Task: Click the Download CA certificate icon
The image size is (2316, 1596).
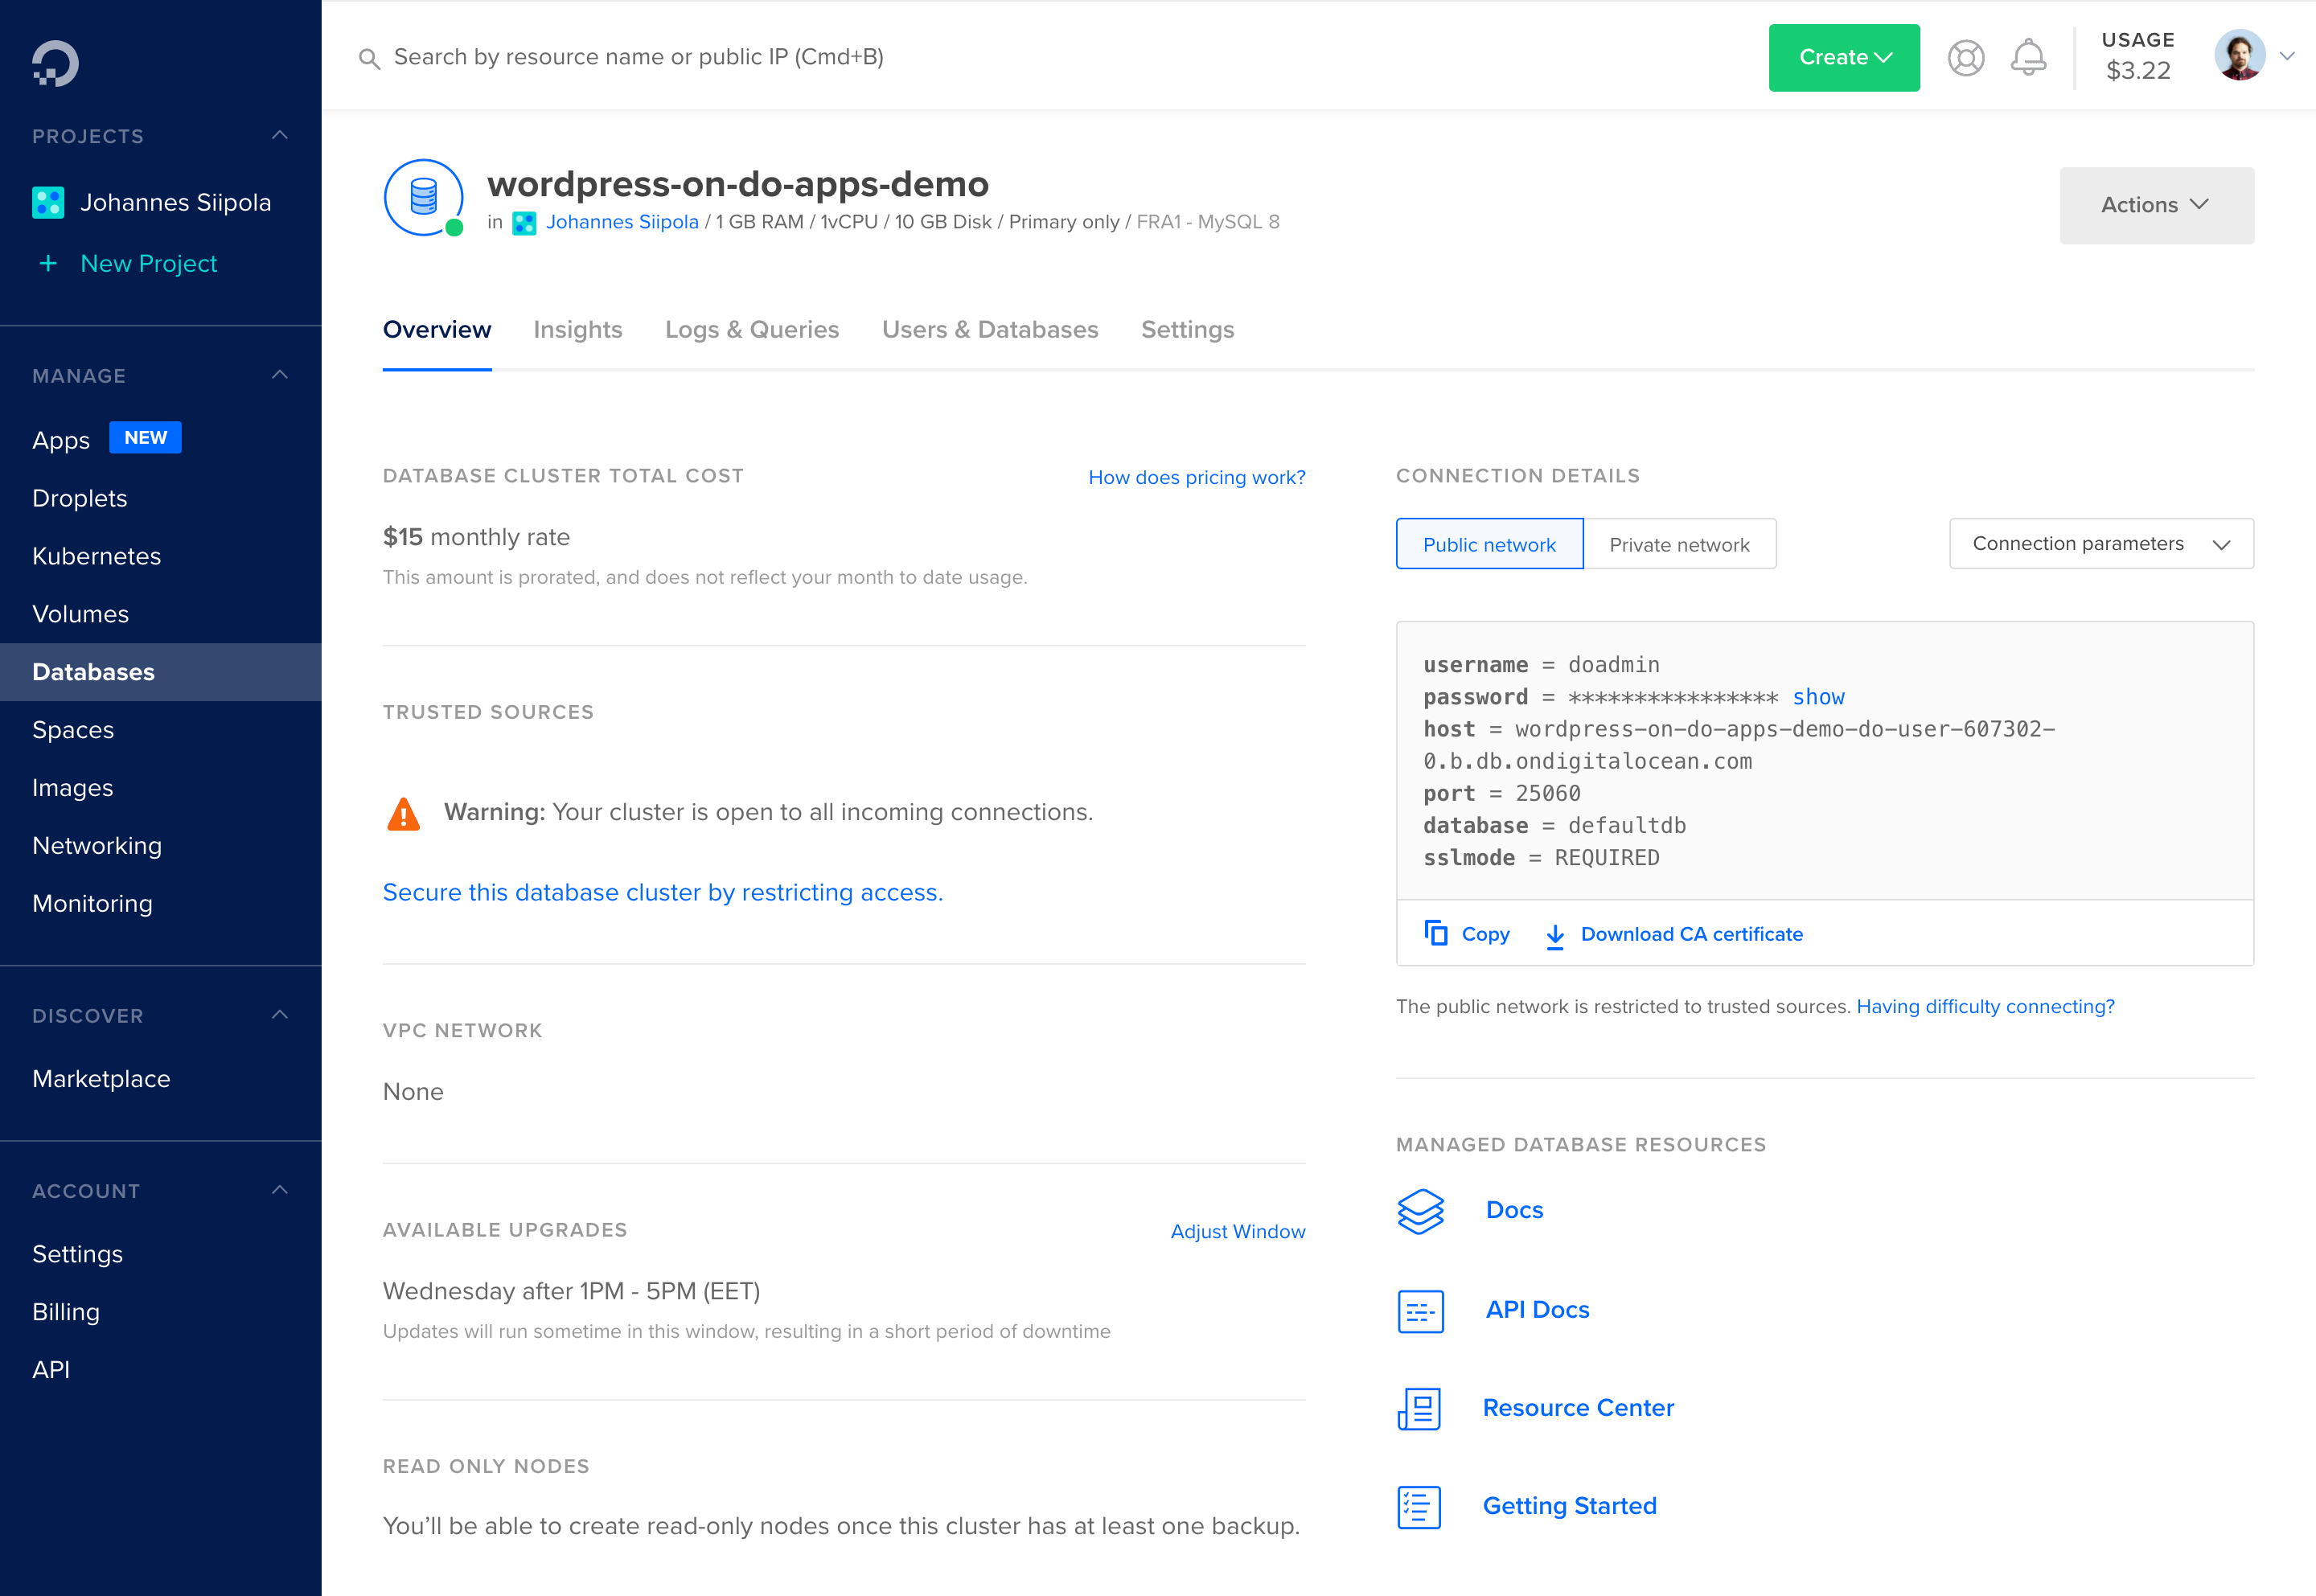Action: click(x=1555, y=935)
